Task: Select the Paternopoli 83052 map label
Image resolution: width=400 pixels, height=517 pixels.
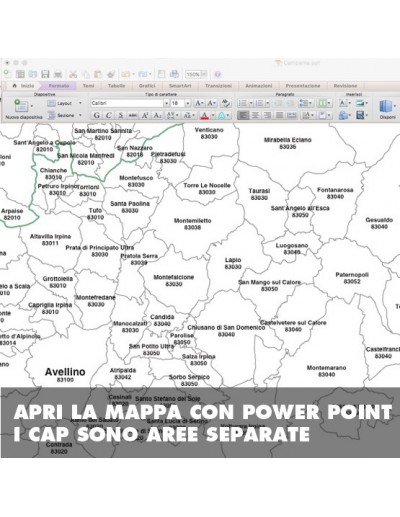Action: click(x=352, y=278)
